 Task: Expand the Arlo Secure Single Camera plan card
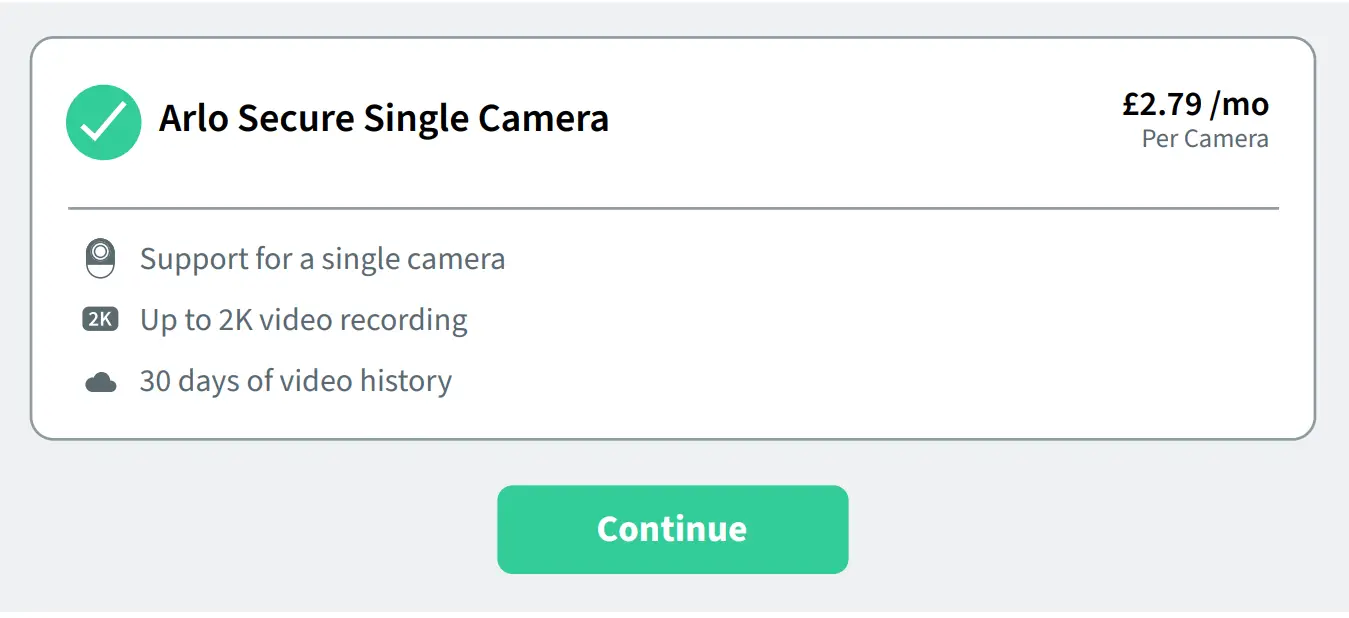(674, 237)
